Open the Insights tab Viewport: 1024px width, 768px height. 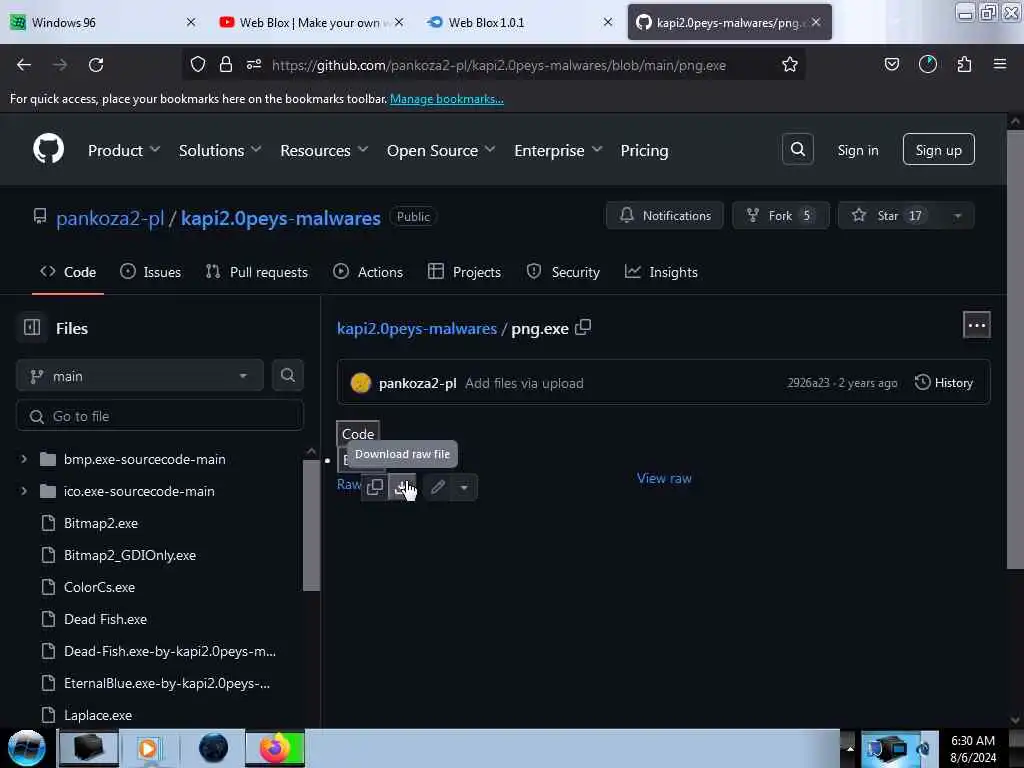click(661, 272)
